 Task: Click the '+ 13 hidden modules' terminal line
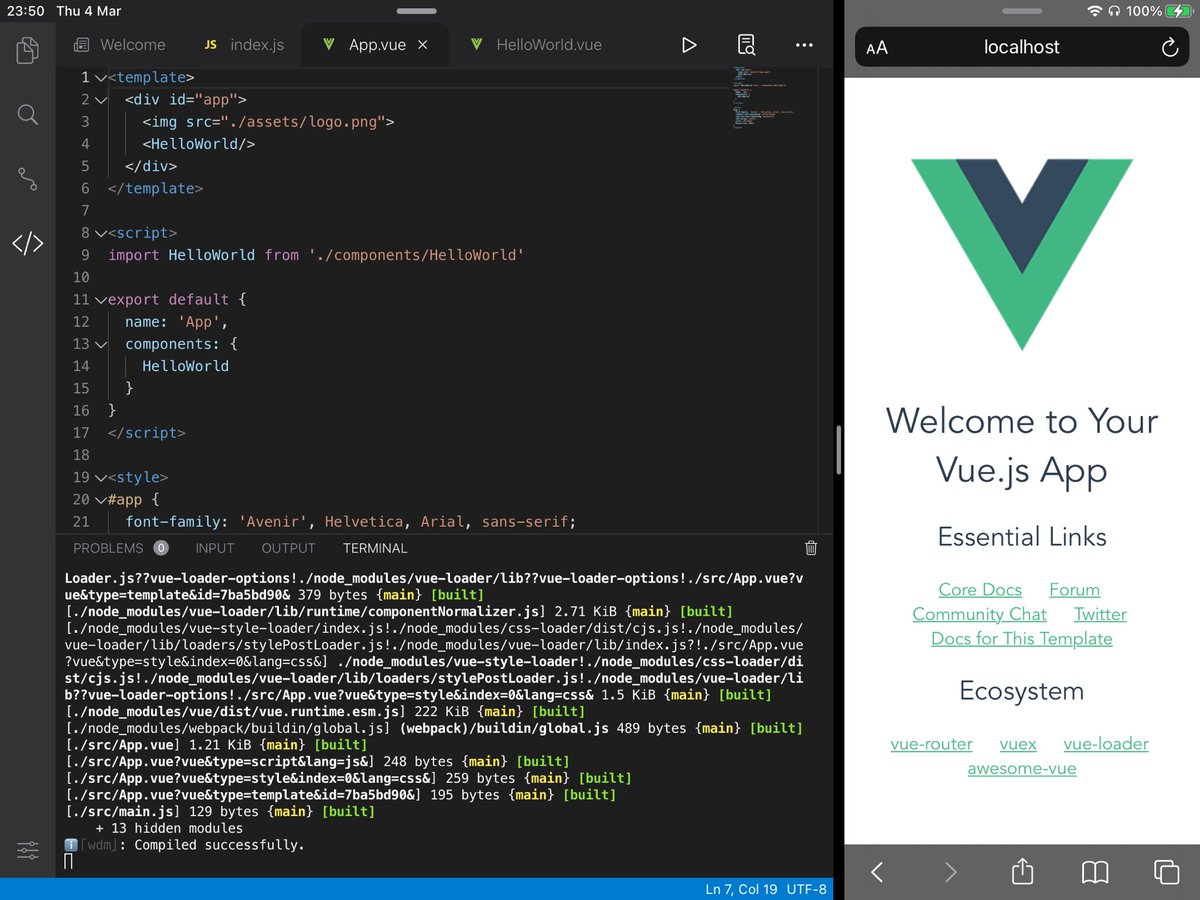point(169,828)
